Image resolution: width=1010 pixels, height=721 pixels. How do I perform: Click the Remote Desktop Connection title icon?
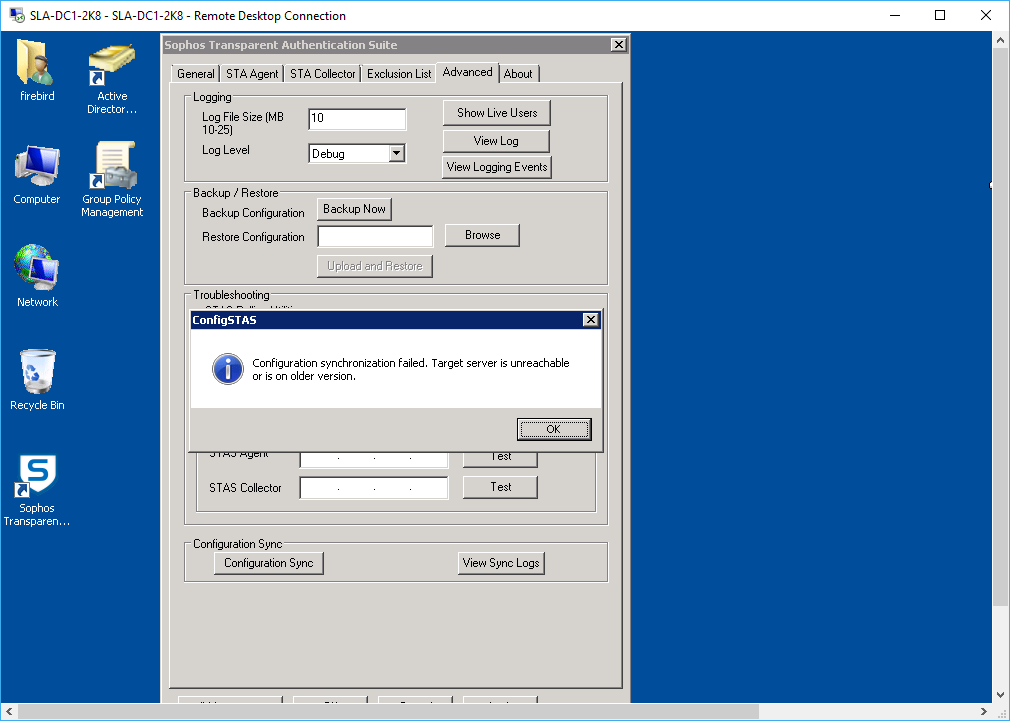[x=17, y=15]
